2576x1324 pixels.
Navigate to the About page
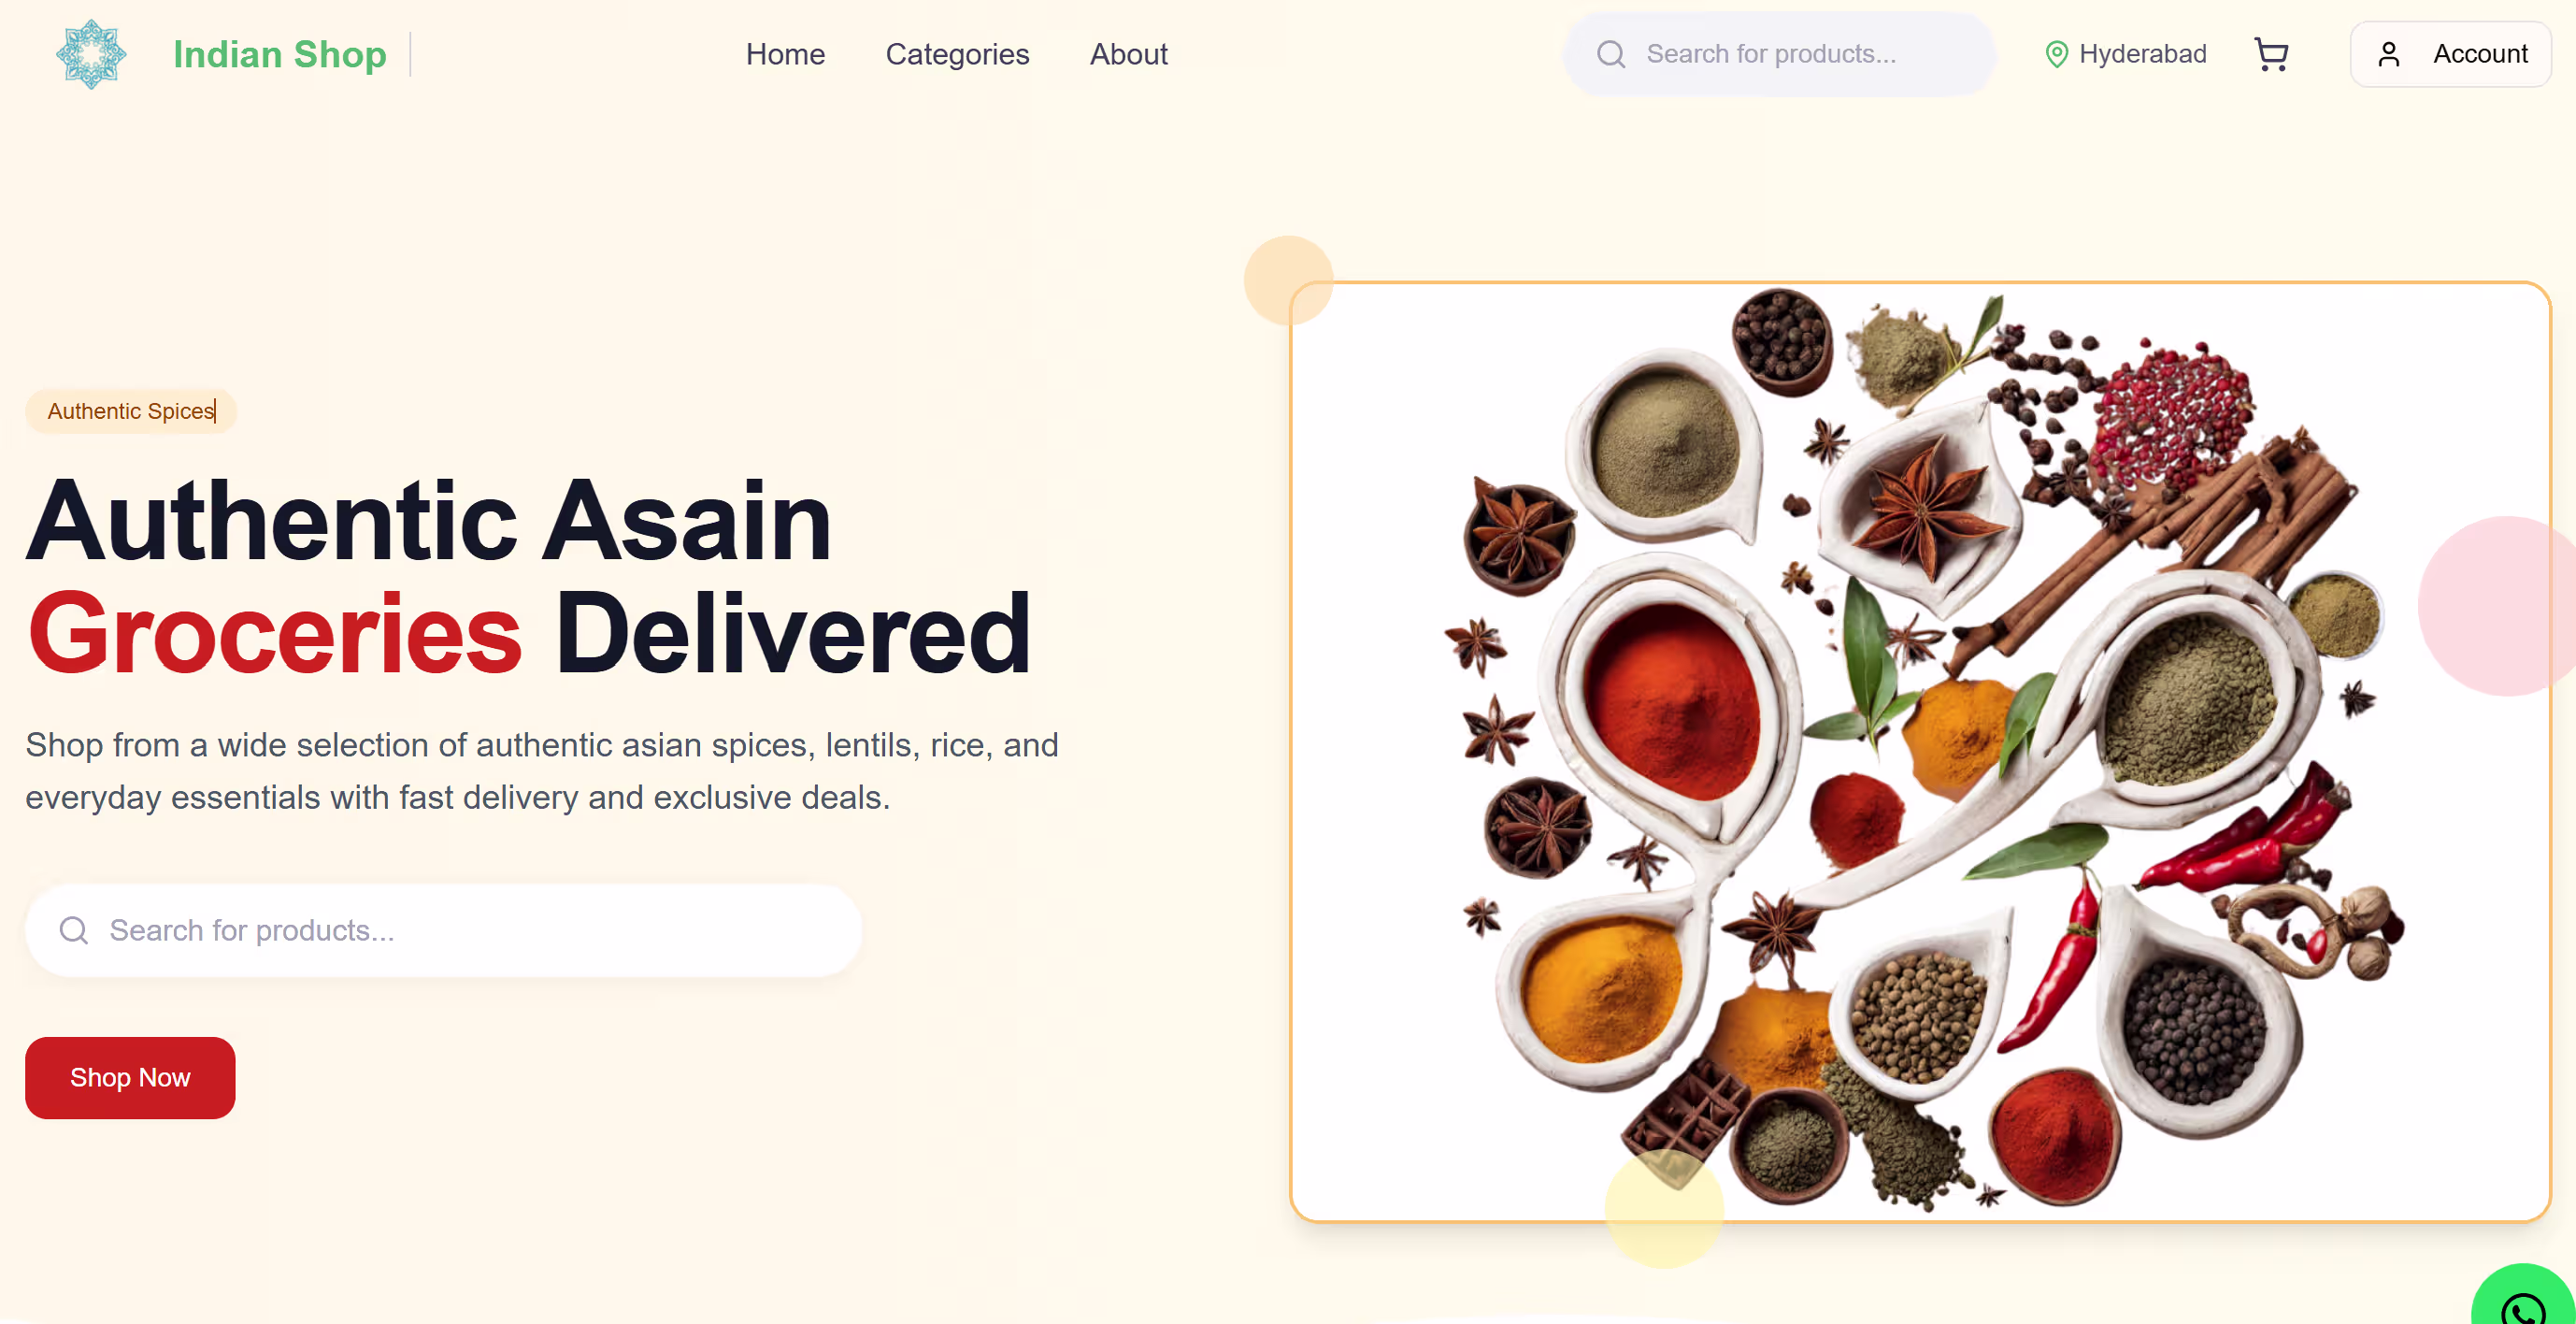pyautogui.click(x=1128, y=54)
